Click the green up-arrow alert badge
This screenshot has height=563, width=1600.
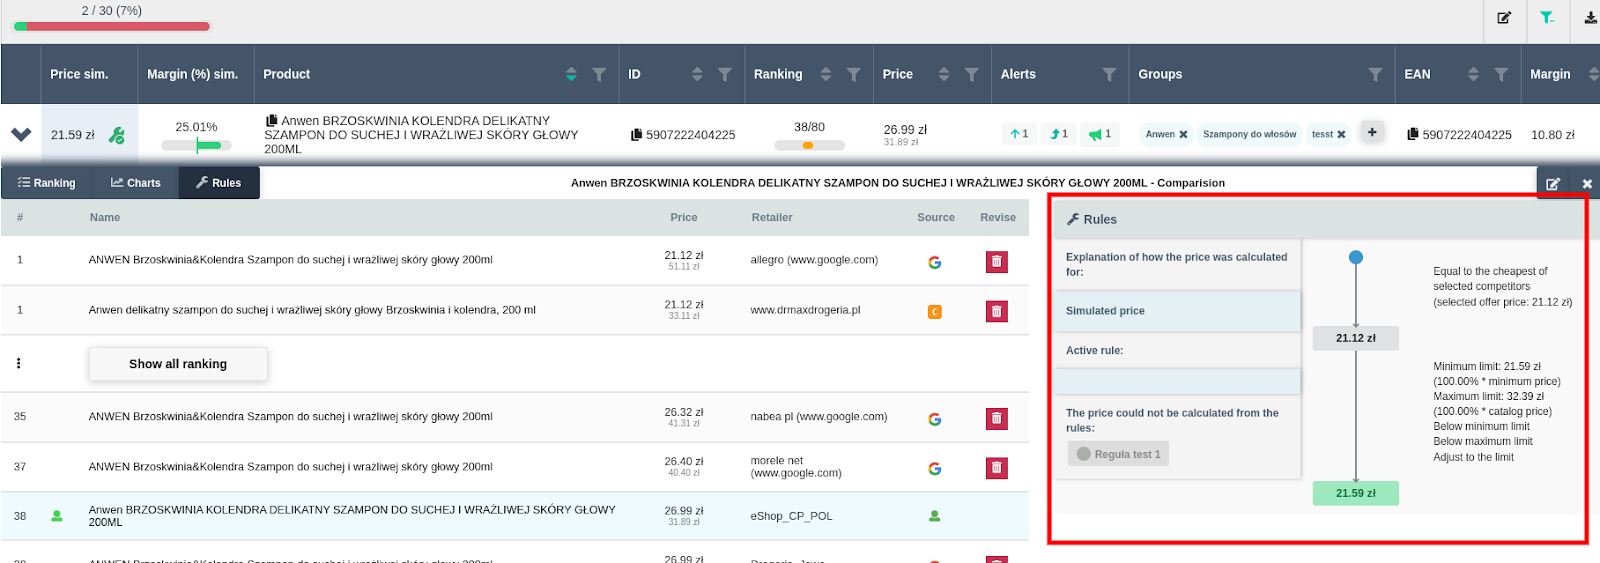tap(1019, 134)
